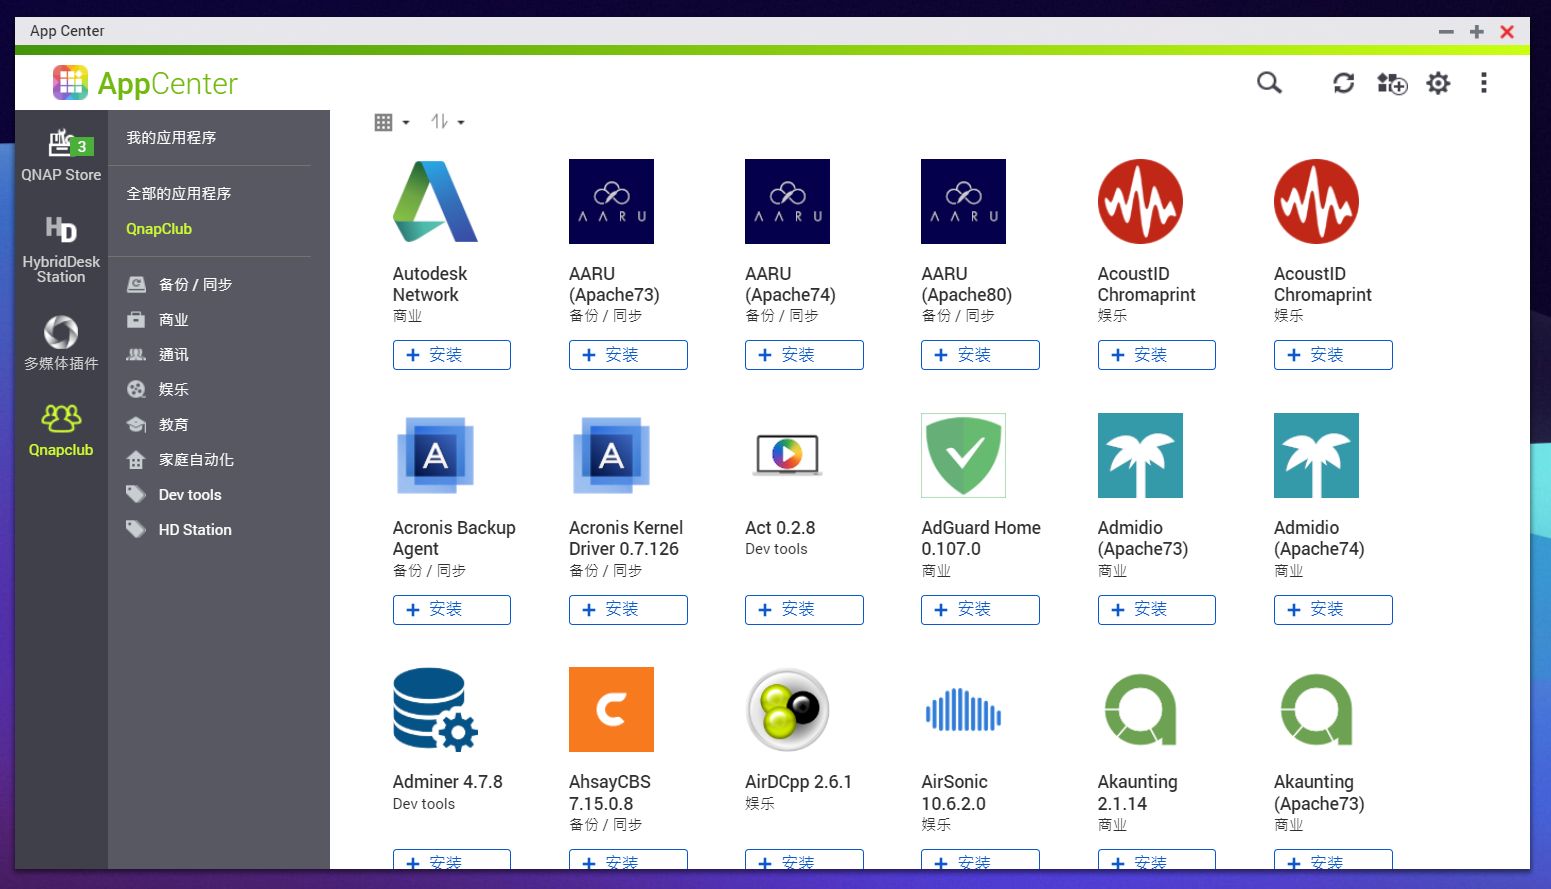Install Autodesk Network
Viewport: 1551px width, 889px height.
(452, 355)
